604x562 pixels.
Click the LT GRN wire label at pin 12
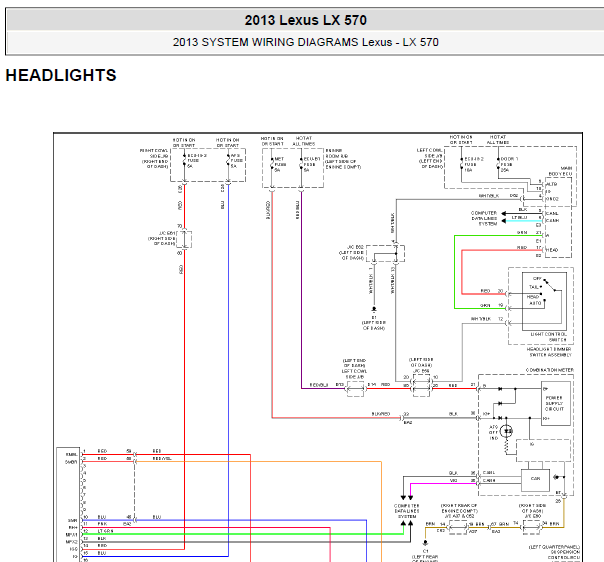[104, 531]
